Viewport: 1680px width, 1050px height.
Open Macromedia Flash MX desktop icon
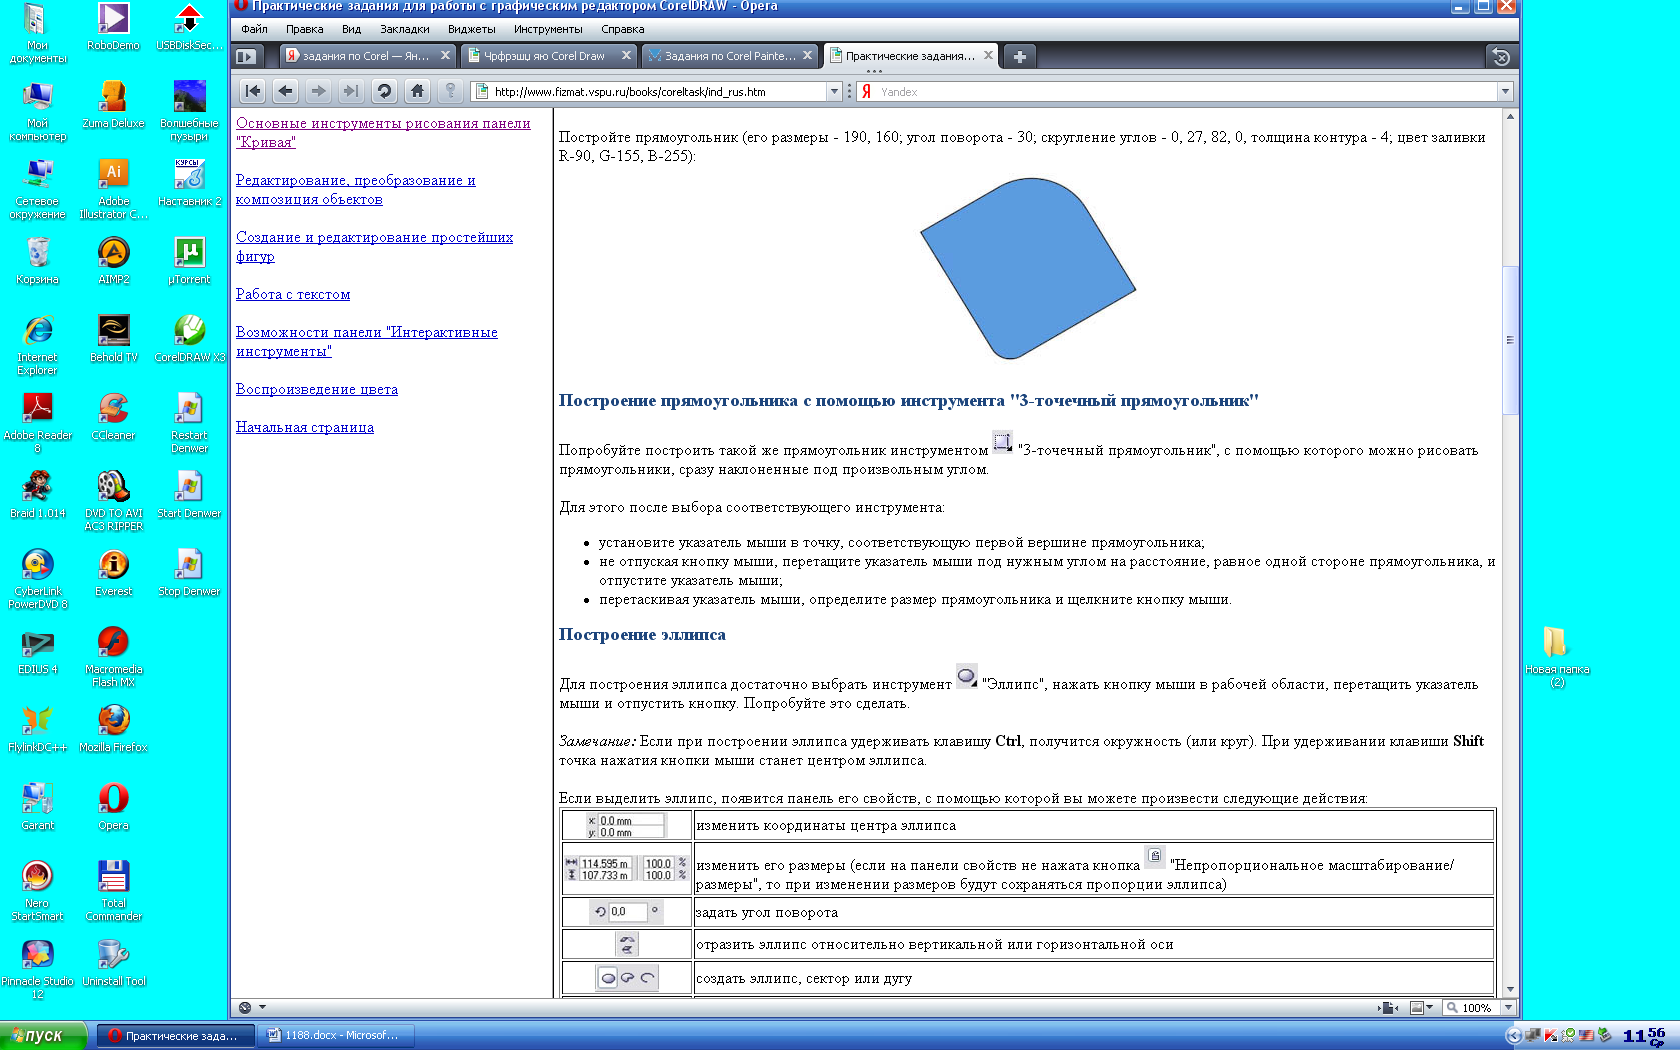tap(114, 656)
